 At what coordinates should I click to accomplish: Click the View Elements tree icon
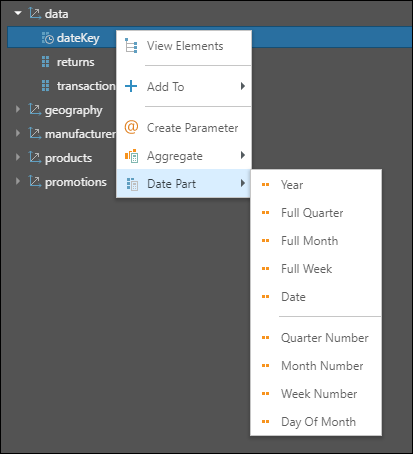[131, 46]
